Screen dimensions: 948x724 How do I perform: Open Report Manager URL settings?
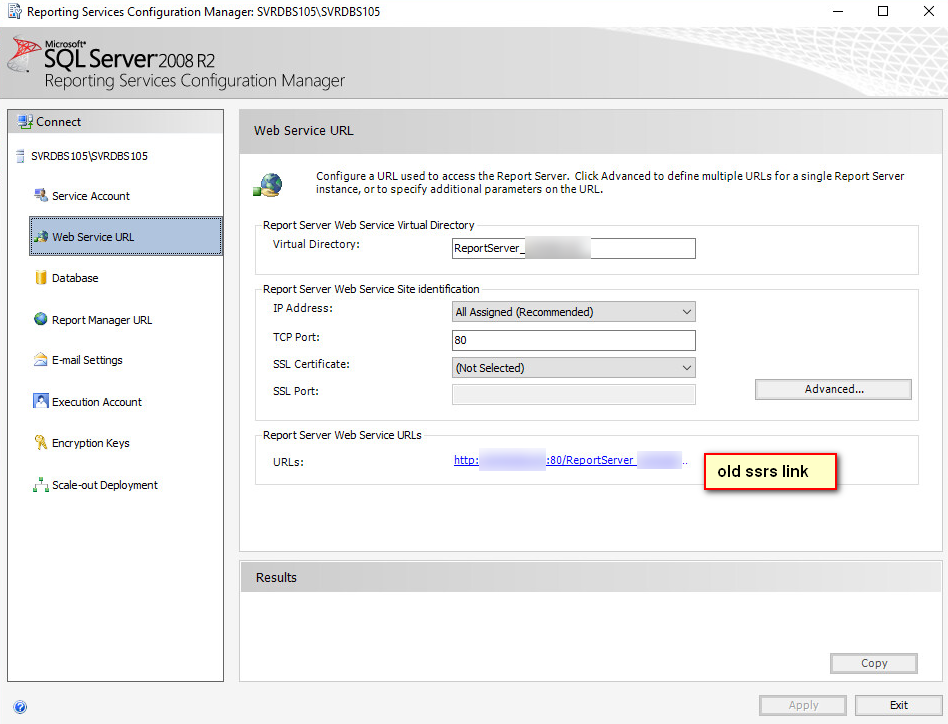[102, 320]
